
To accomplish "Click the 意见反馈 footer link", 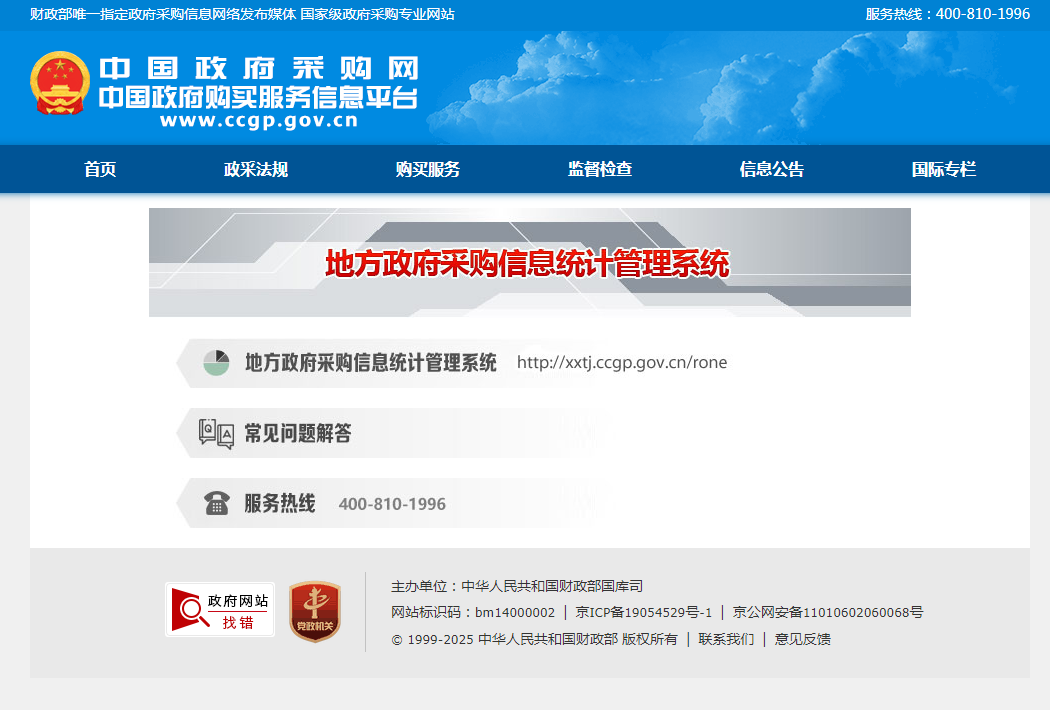I will (802, 639).
